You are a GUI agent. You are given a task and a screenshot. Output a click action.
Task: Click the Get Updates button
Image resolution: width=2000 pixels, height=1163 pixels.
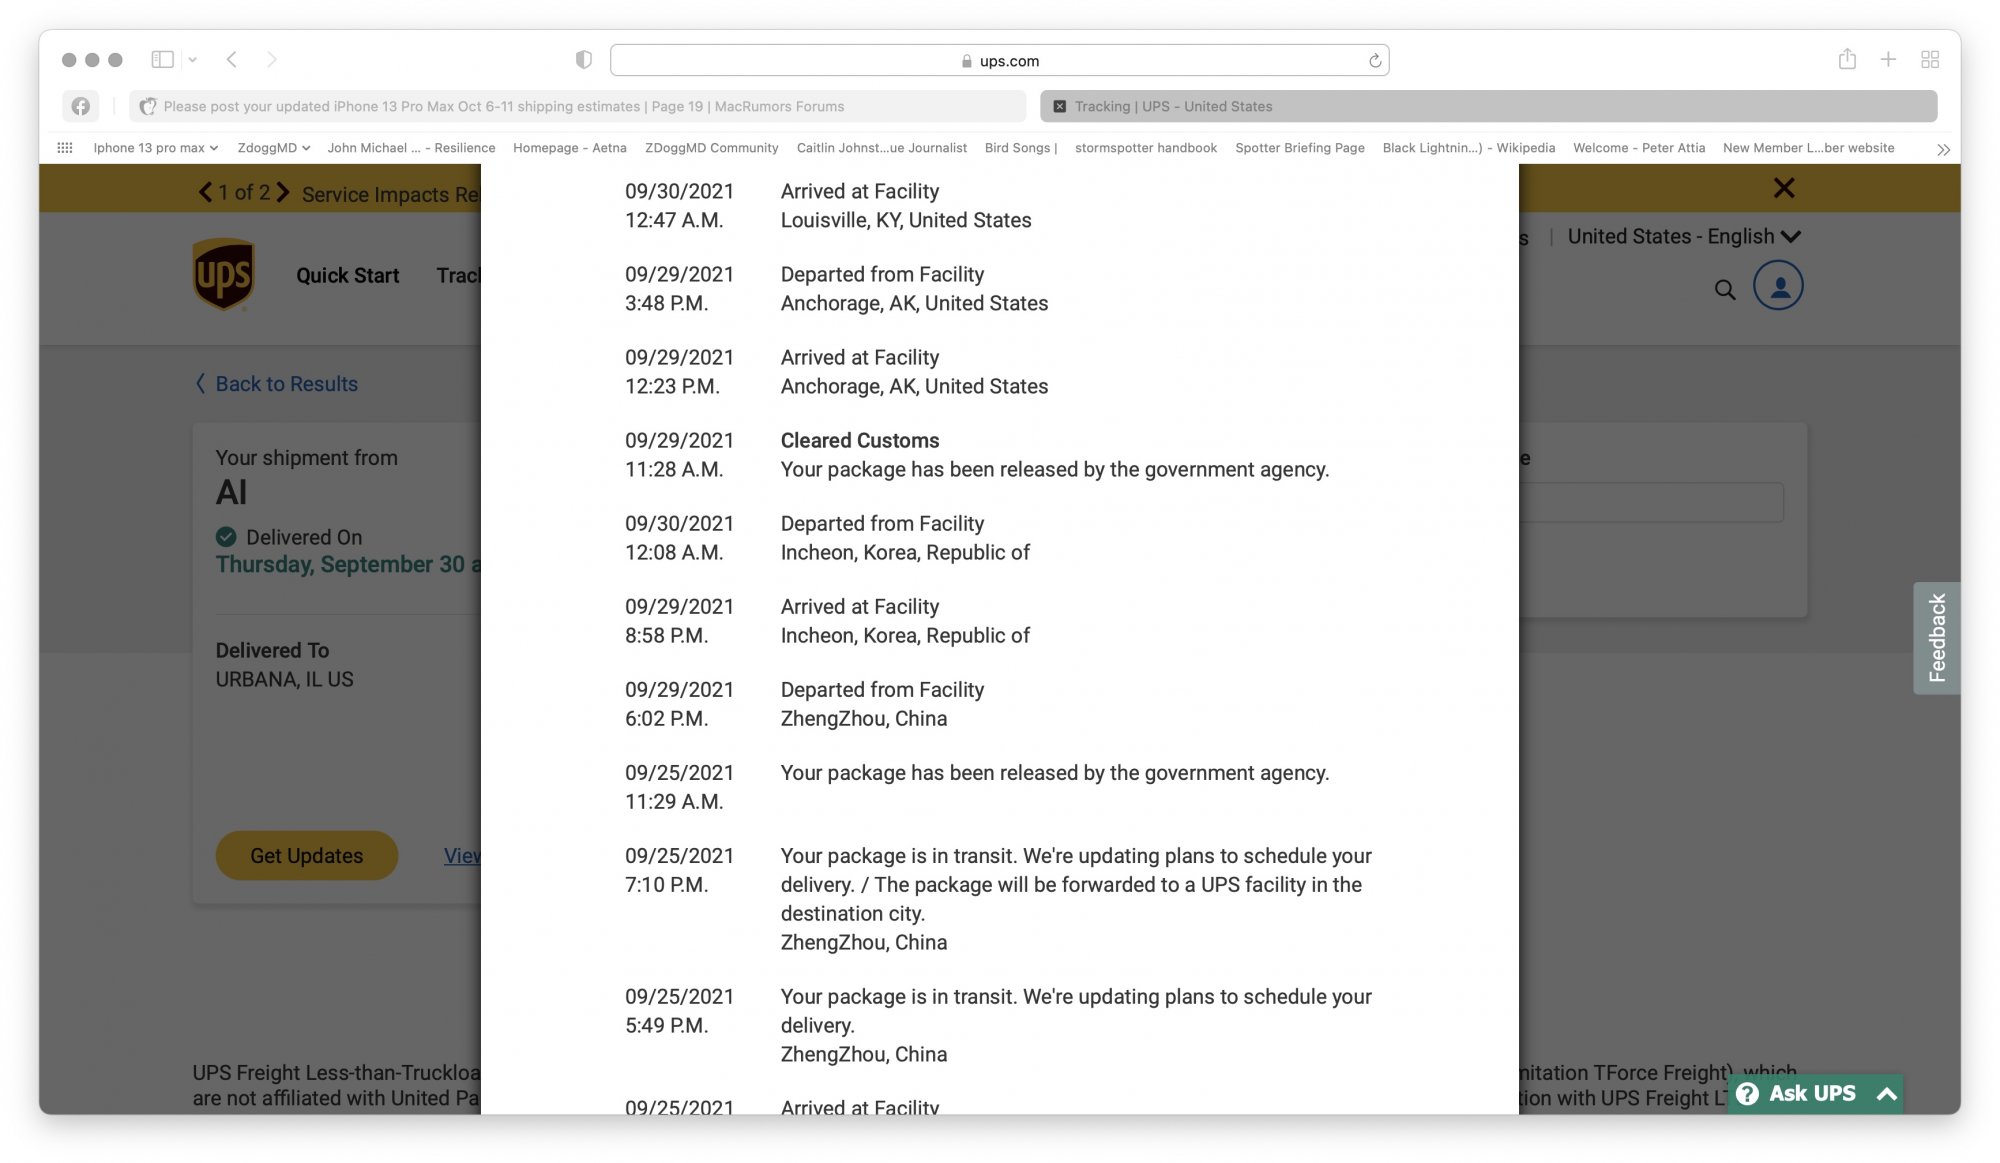coord(307,856)
